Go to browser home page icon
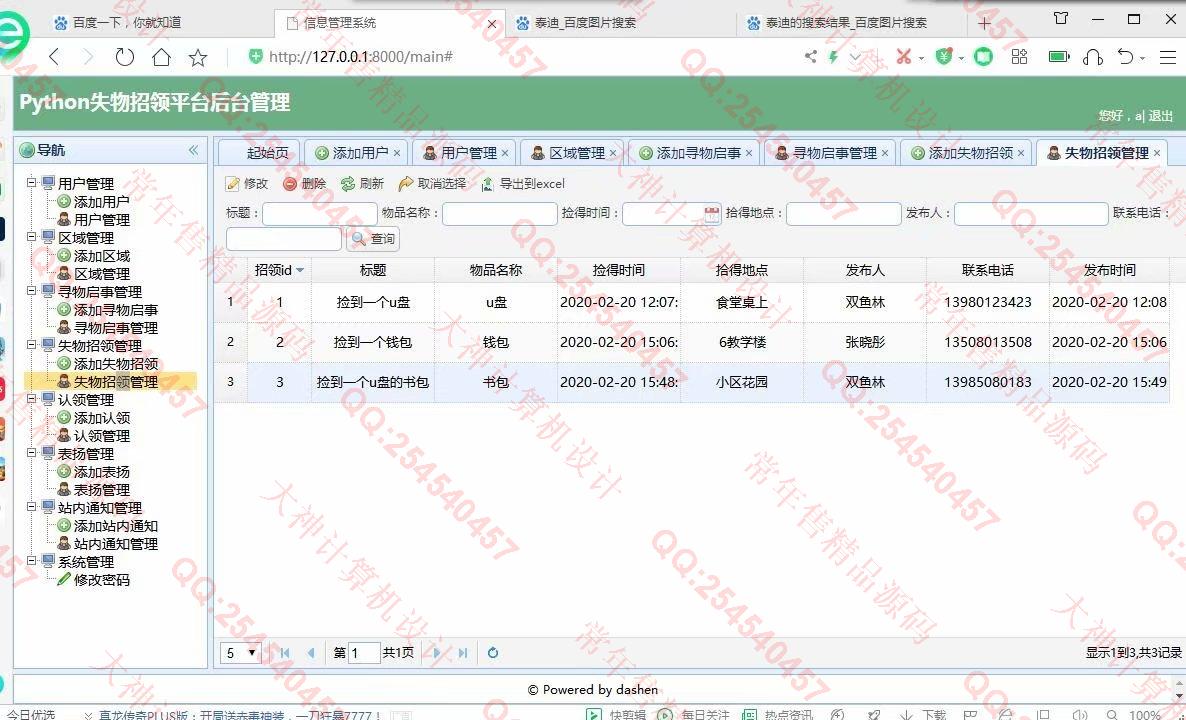Screen dimensions: 1186x720 point(161,57)
